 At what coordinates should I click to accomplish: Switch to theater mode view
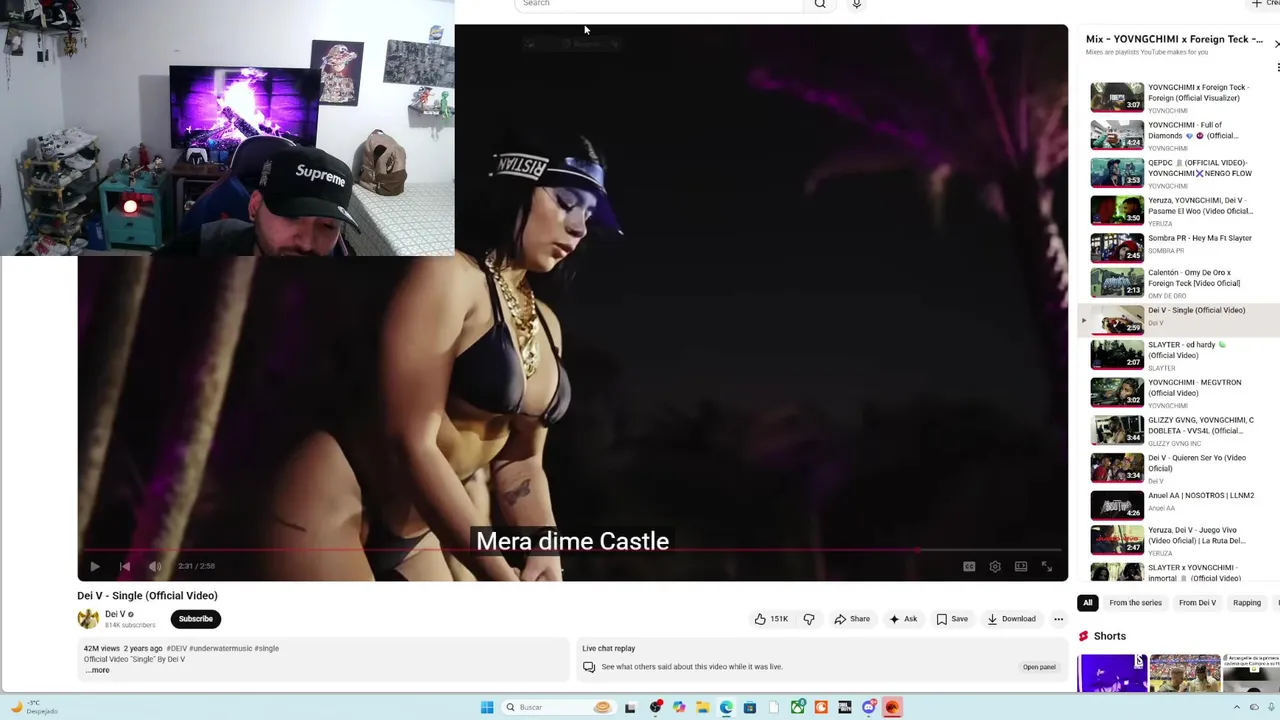click(1021, 566)
